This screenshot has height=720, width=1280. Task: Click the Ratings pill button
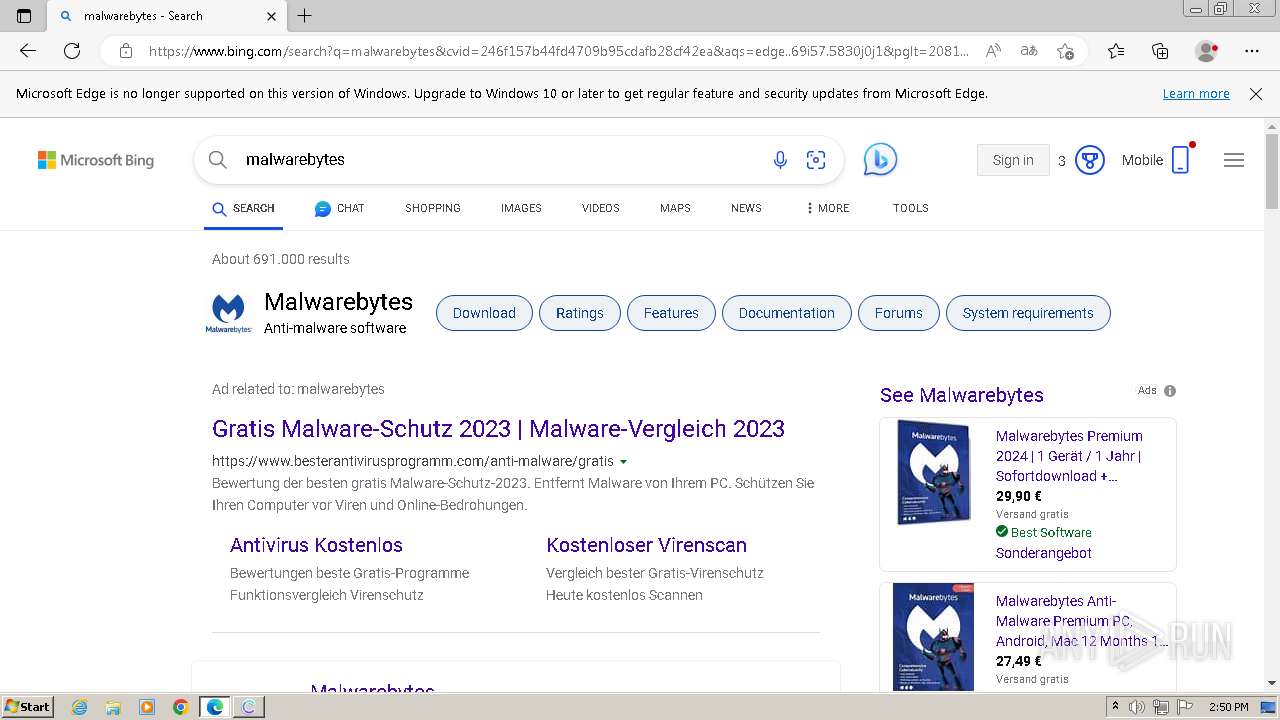coord(580,313)
